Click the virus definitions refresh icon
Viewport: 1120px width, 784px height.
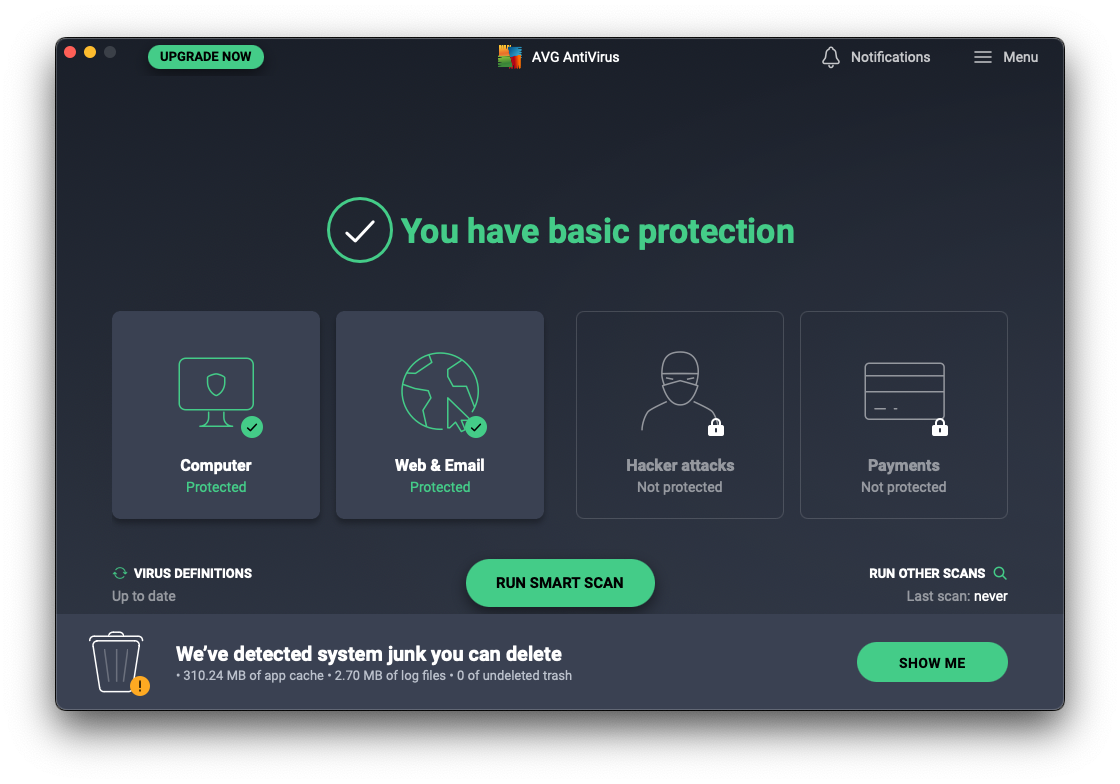click(x=120, y=573)
